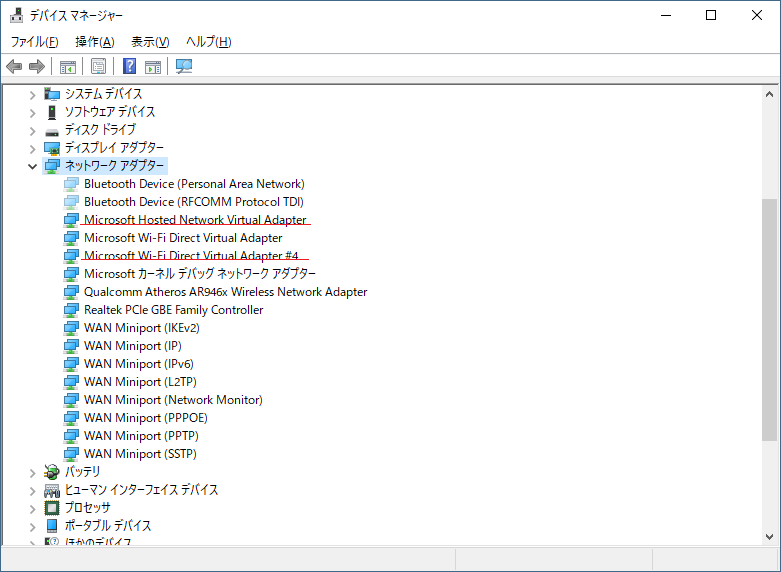Viewport: 781px width, 572px height.
Task: Select Microsoft Hosted Network Virtual Adapter label
Action: [195, 220]
